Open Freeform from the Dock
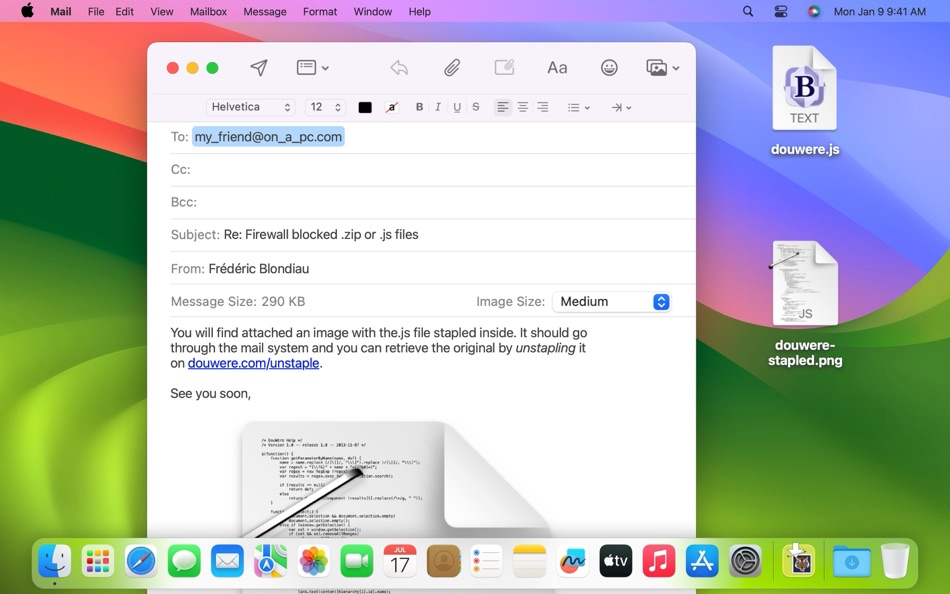 pyautogui.click(x=573, y=561)
